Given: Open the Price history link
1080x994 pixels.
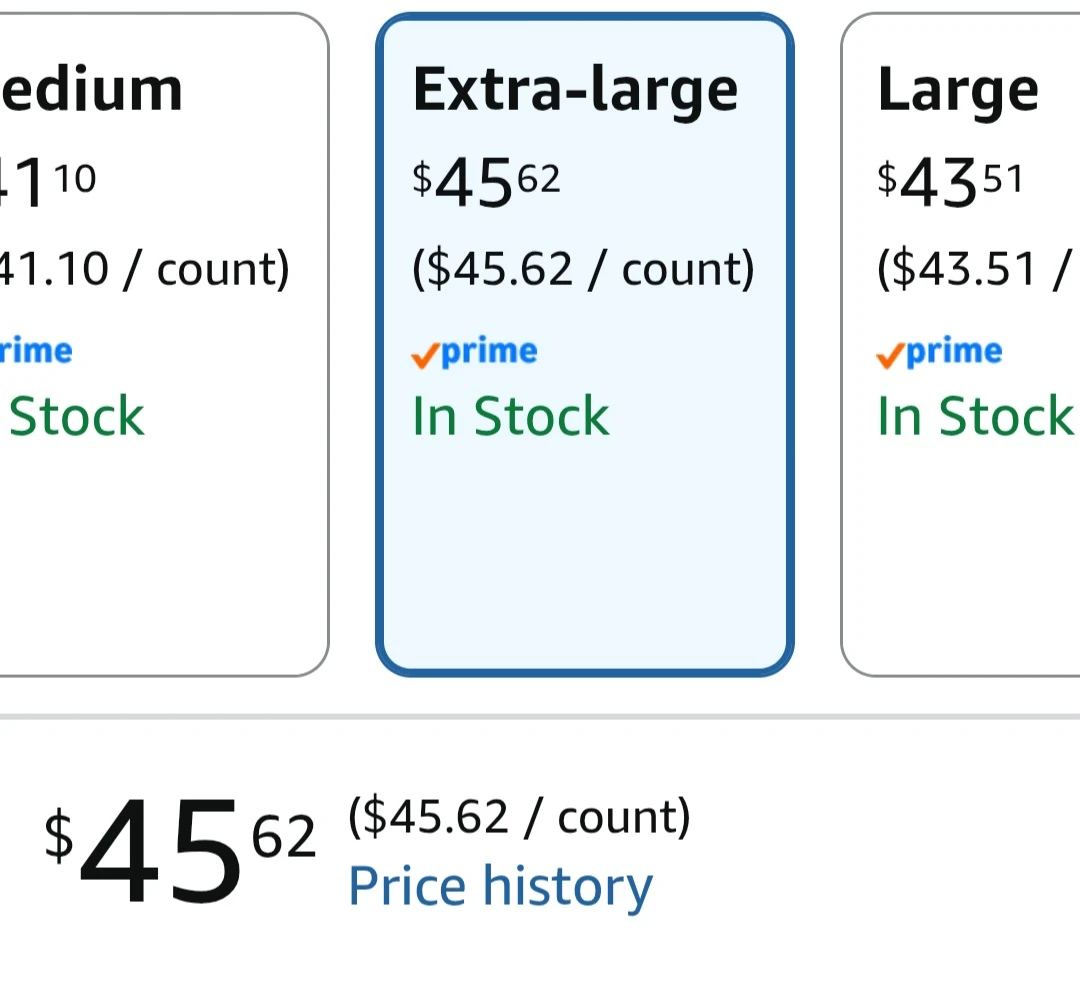Looking at the screenshot, I should tap(501, 887).
